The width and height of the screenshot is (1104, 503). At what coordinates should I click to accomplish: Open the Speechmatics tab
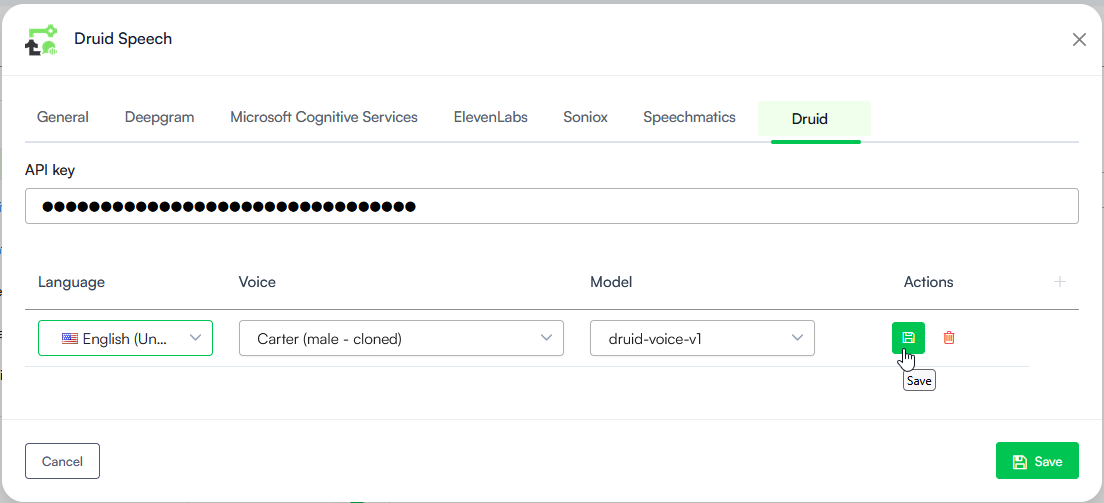(689, 117)
